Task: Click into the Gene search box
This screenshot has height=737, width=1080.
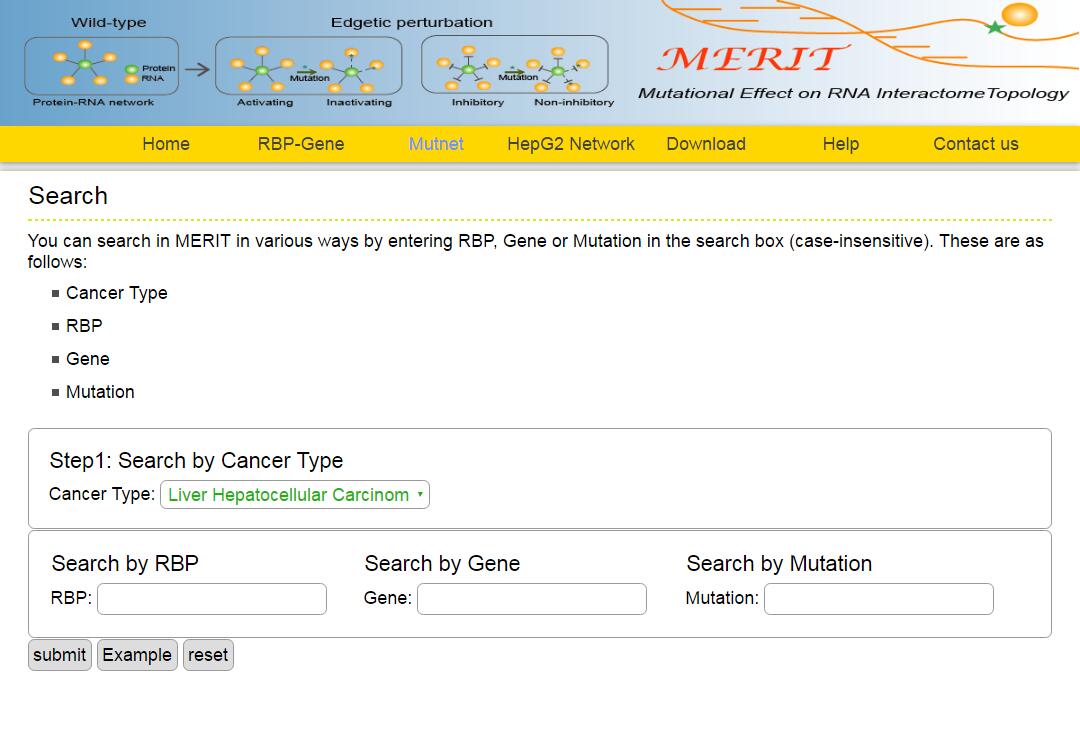Action: coord(532,599)
